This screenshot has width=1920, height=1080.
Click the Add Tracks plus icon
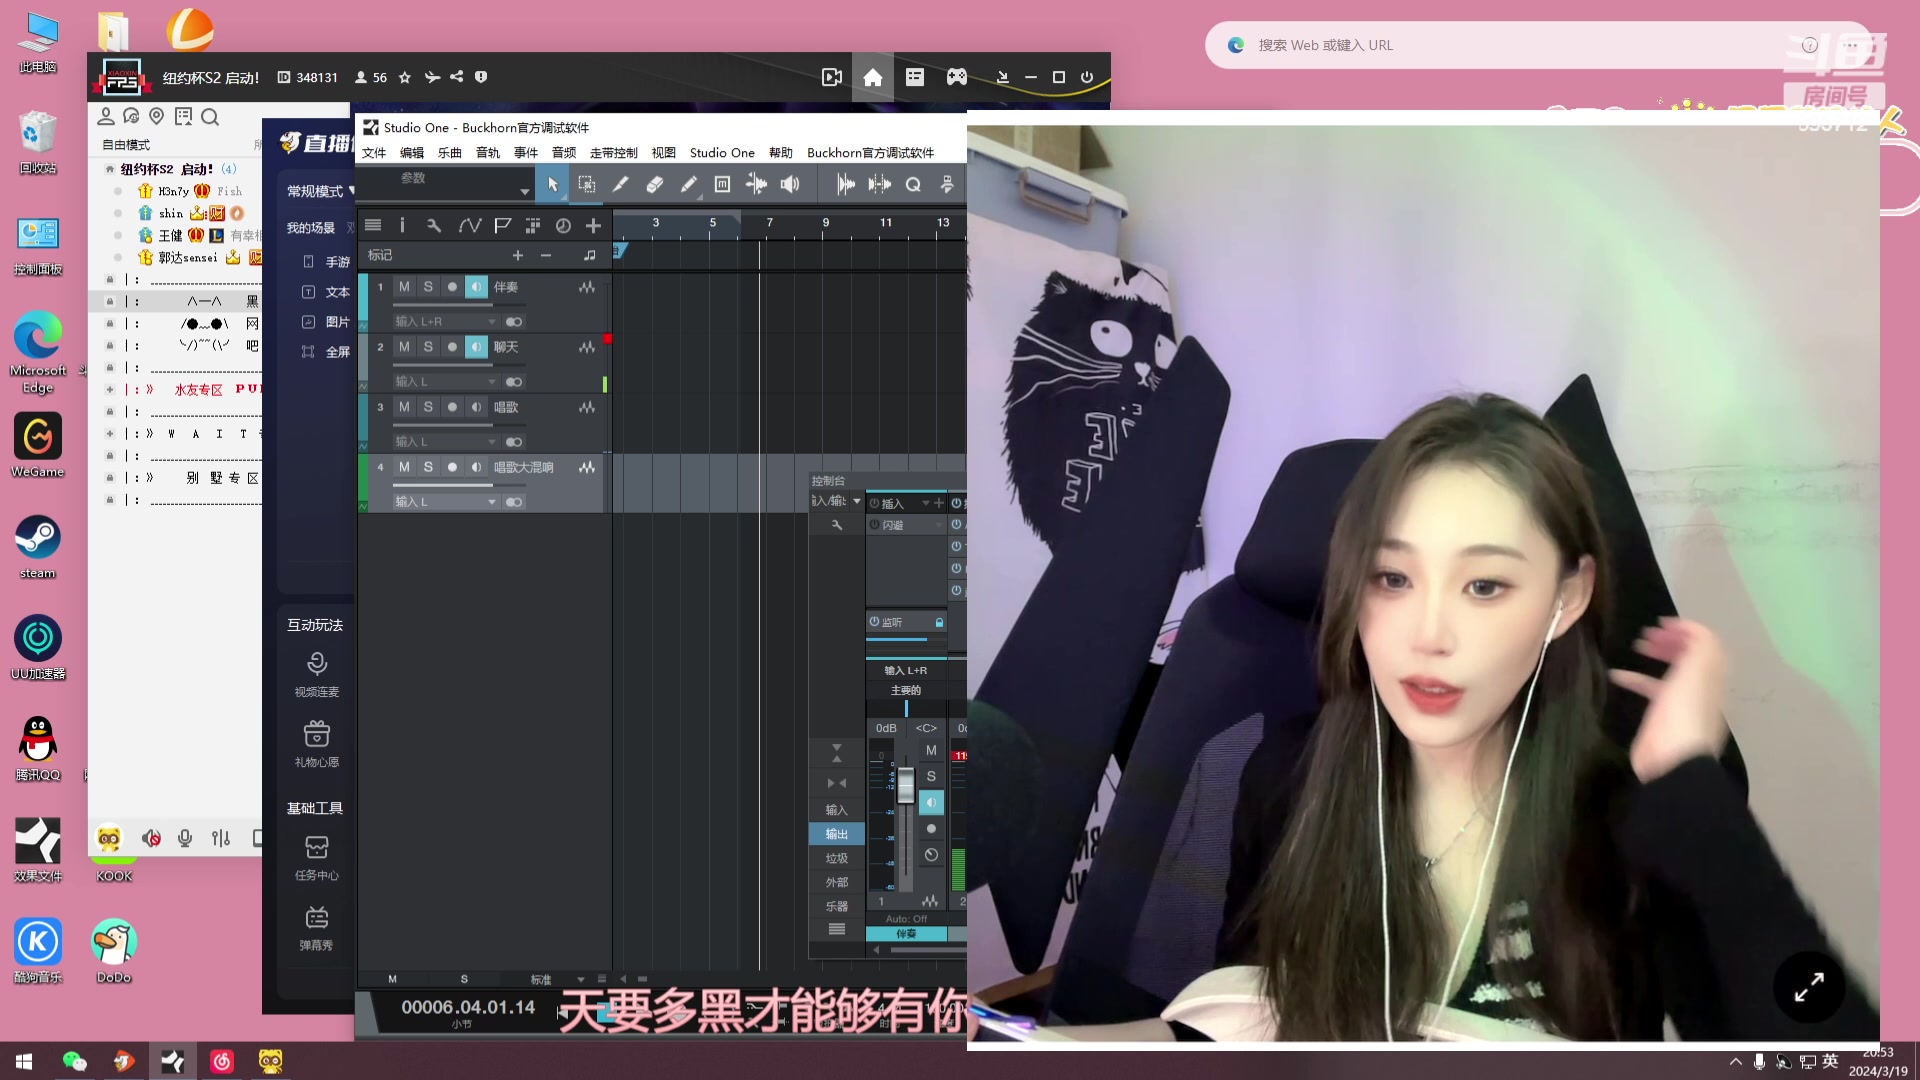(x=593, y=226)
